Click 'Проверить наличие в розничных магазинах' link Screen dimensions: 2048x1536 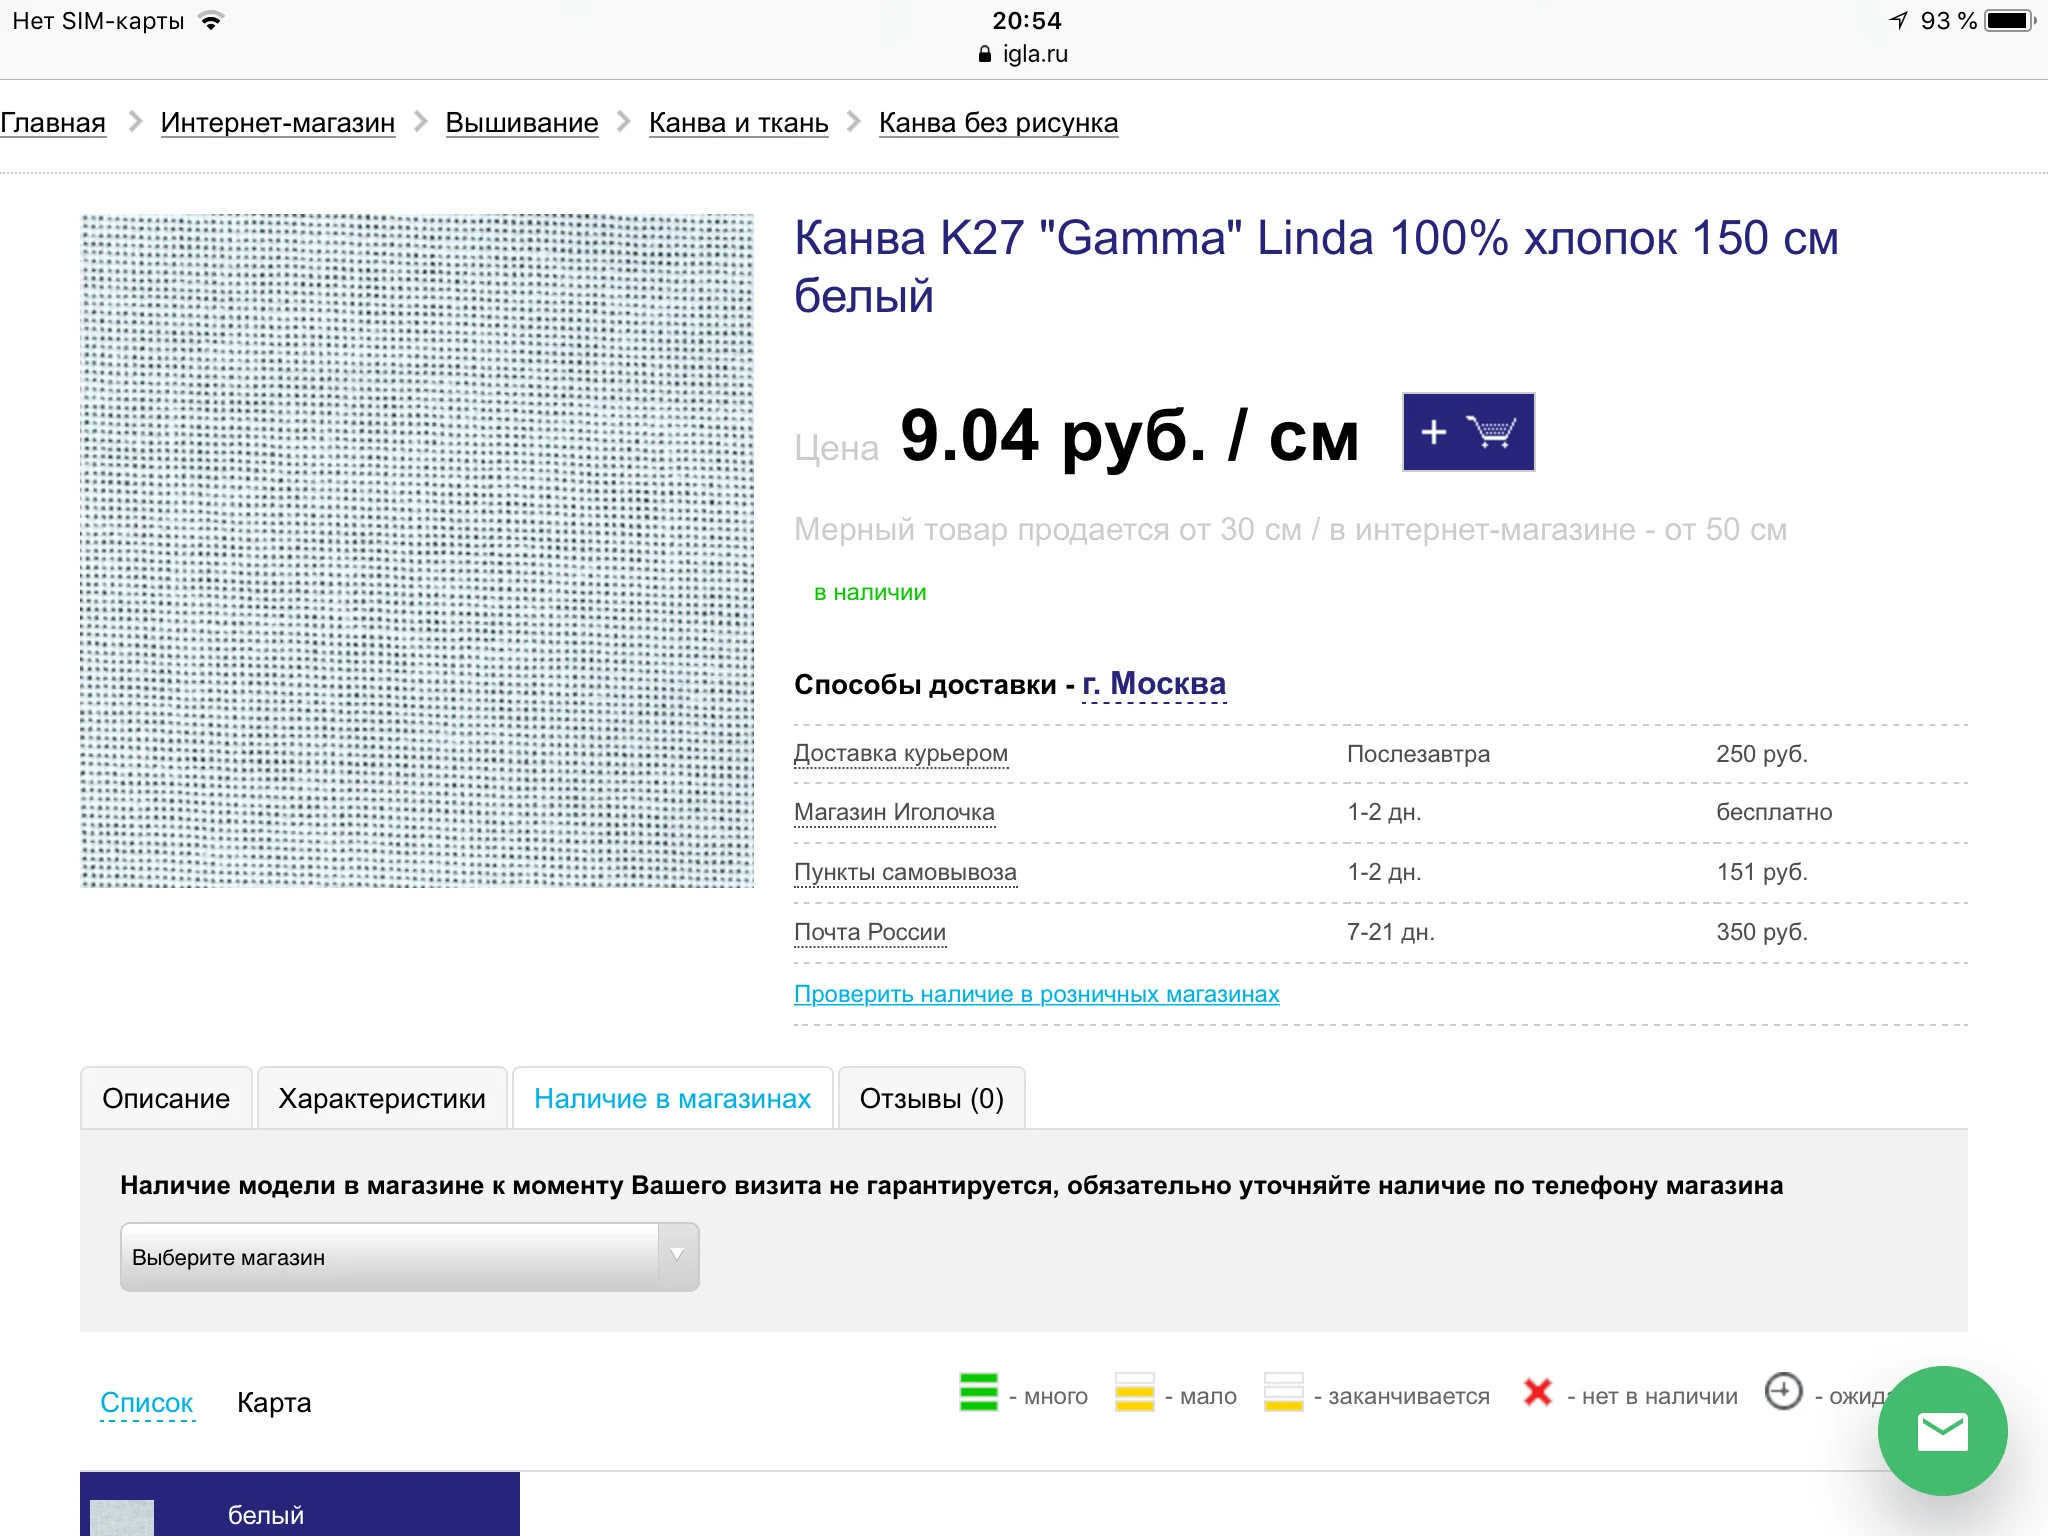(x=1036, y=994)
